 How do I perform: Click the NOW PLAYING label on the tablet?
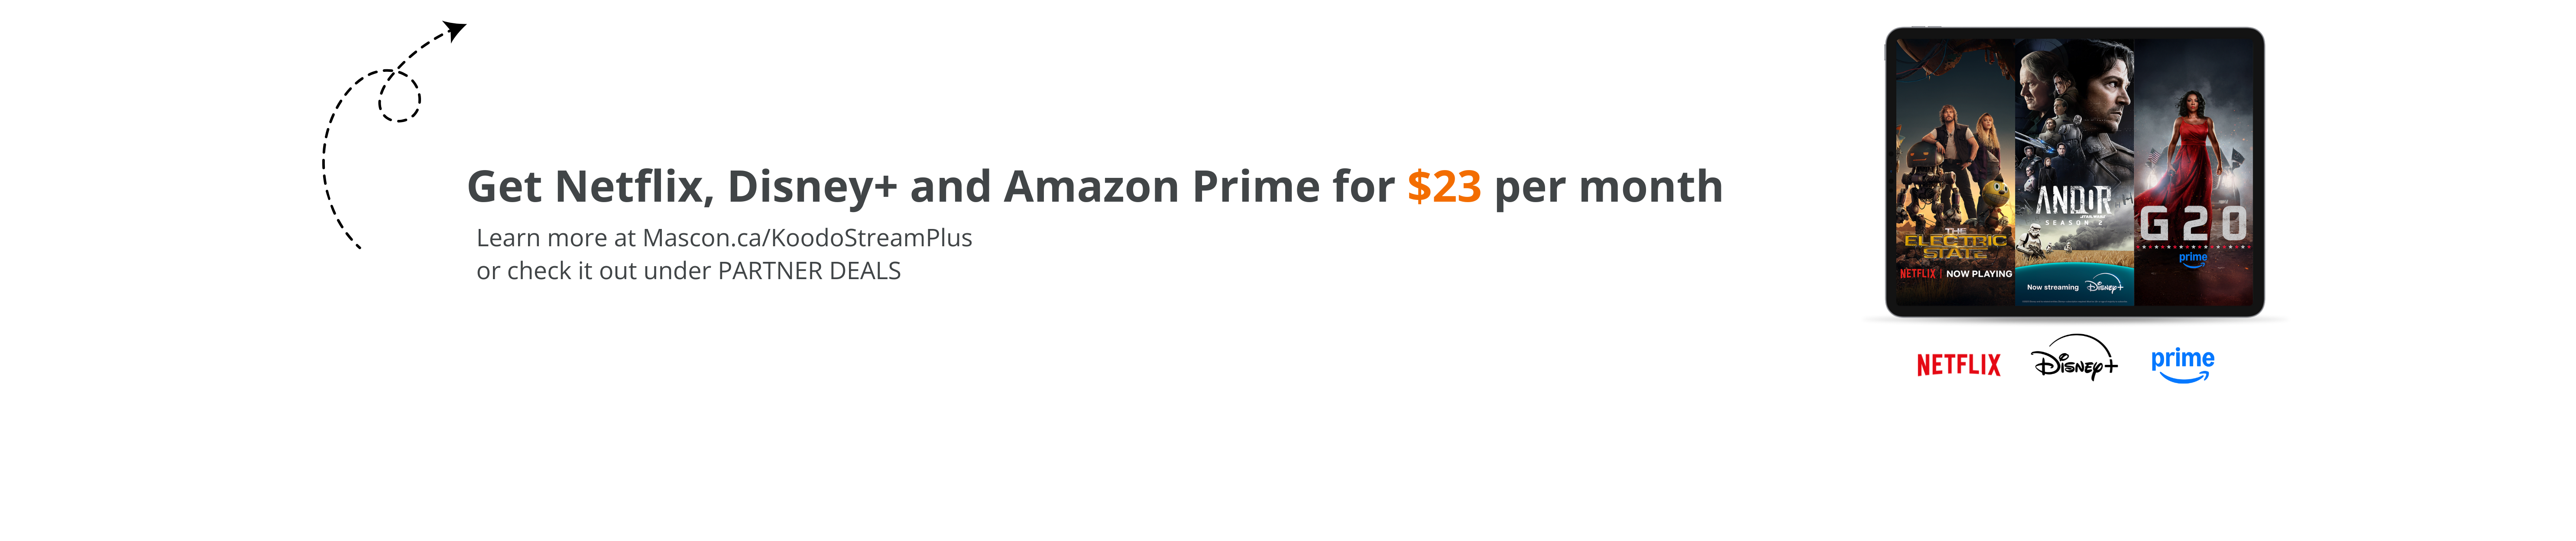click(1979, 273)
